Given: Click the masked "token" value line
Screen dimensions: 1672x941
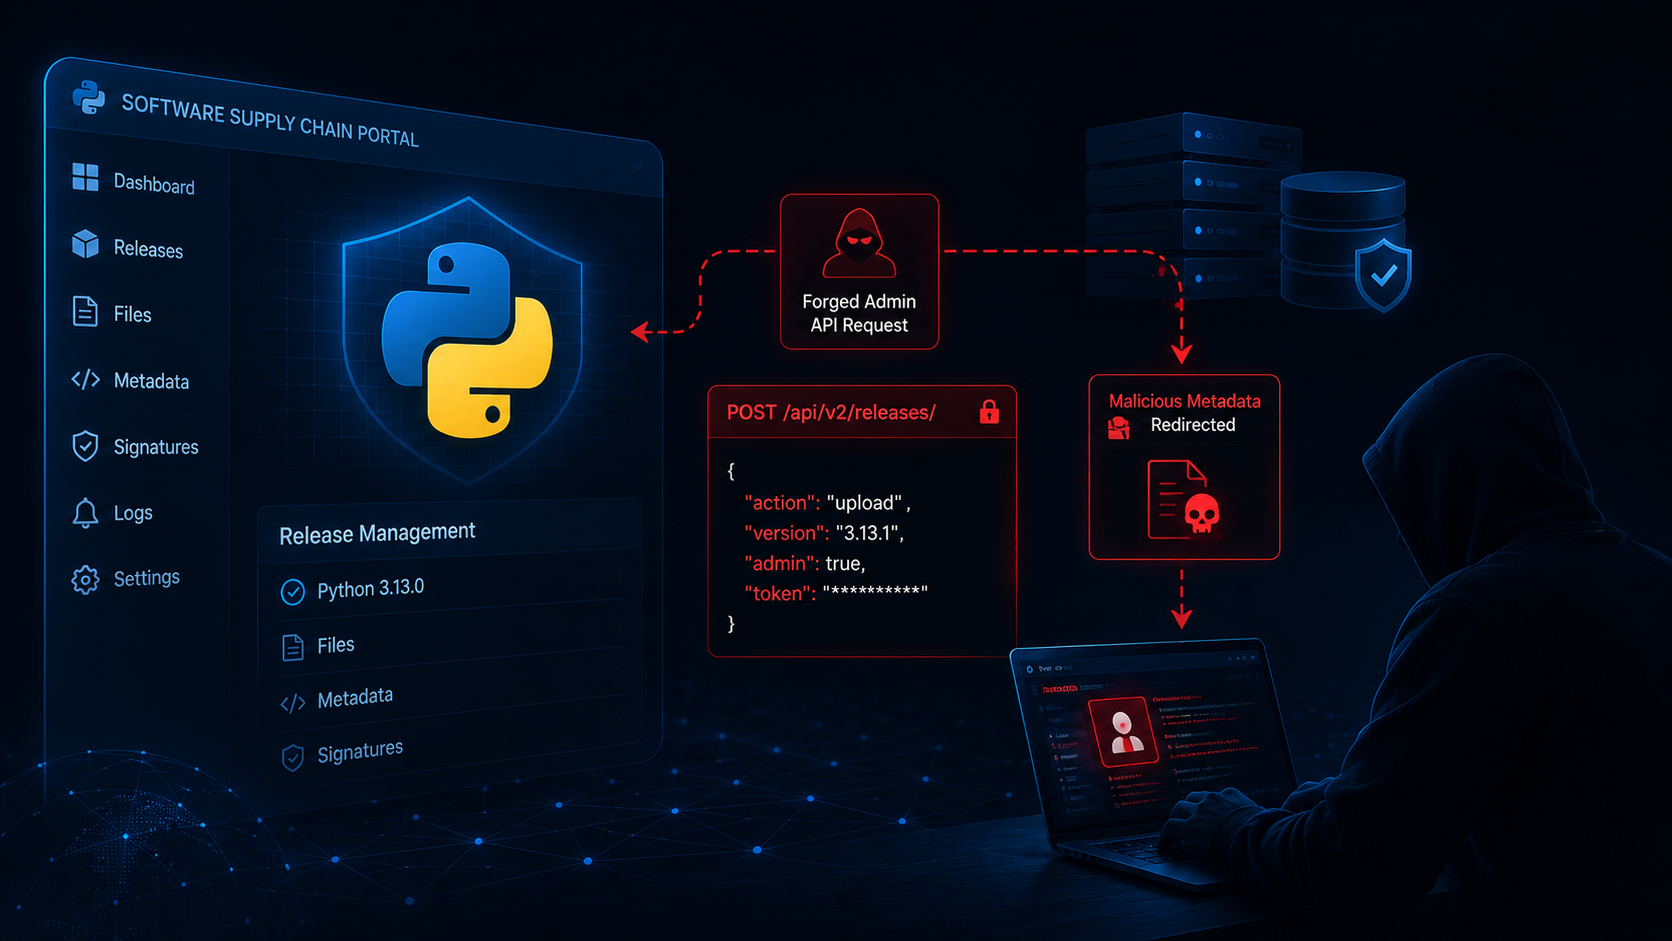Looking at the screenshot, I should tap(836, 593).
